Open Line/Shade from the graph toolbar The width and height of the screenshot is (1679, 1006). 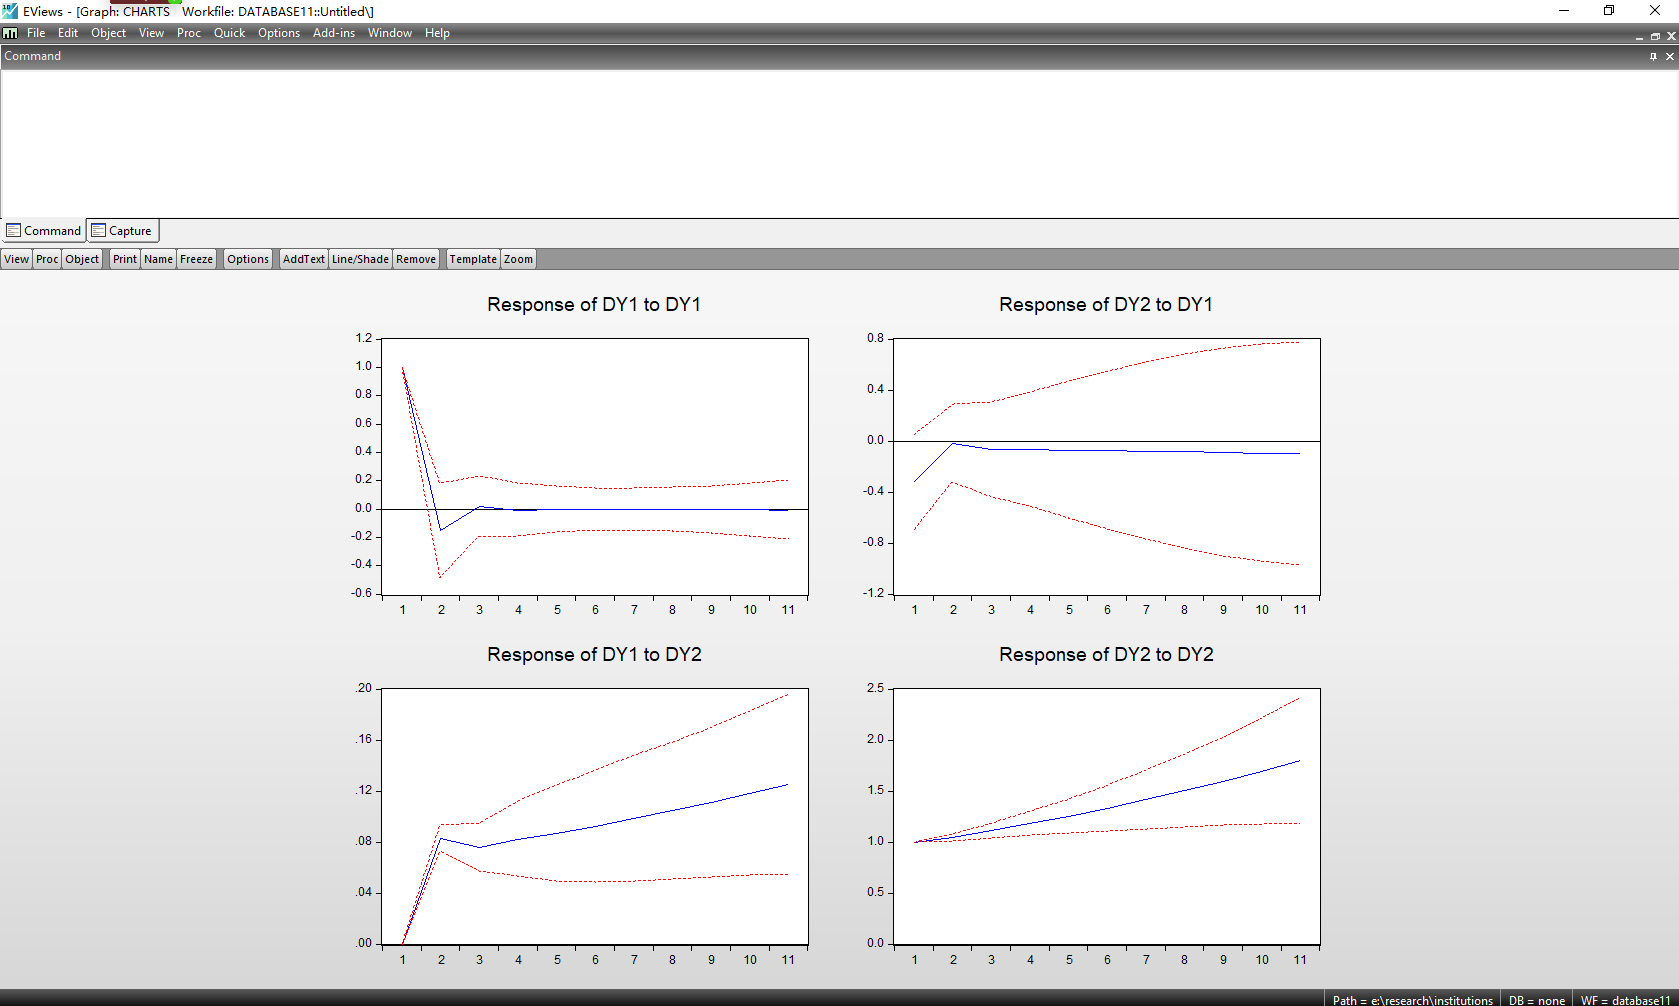click(x=360, y=259)
